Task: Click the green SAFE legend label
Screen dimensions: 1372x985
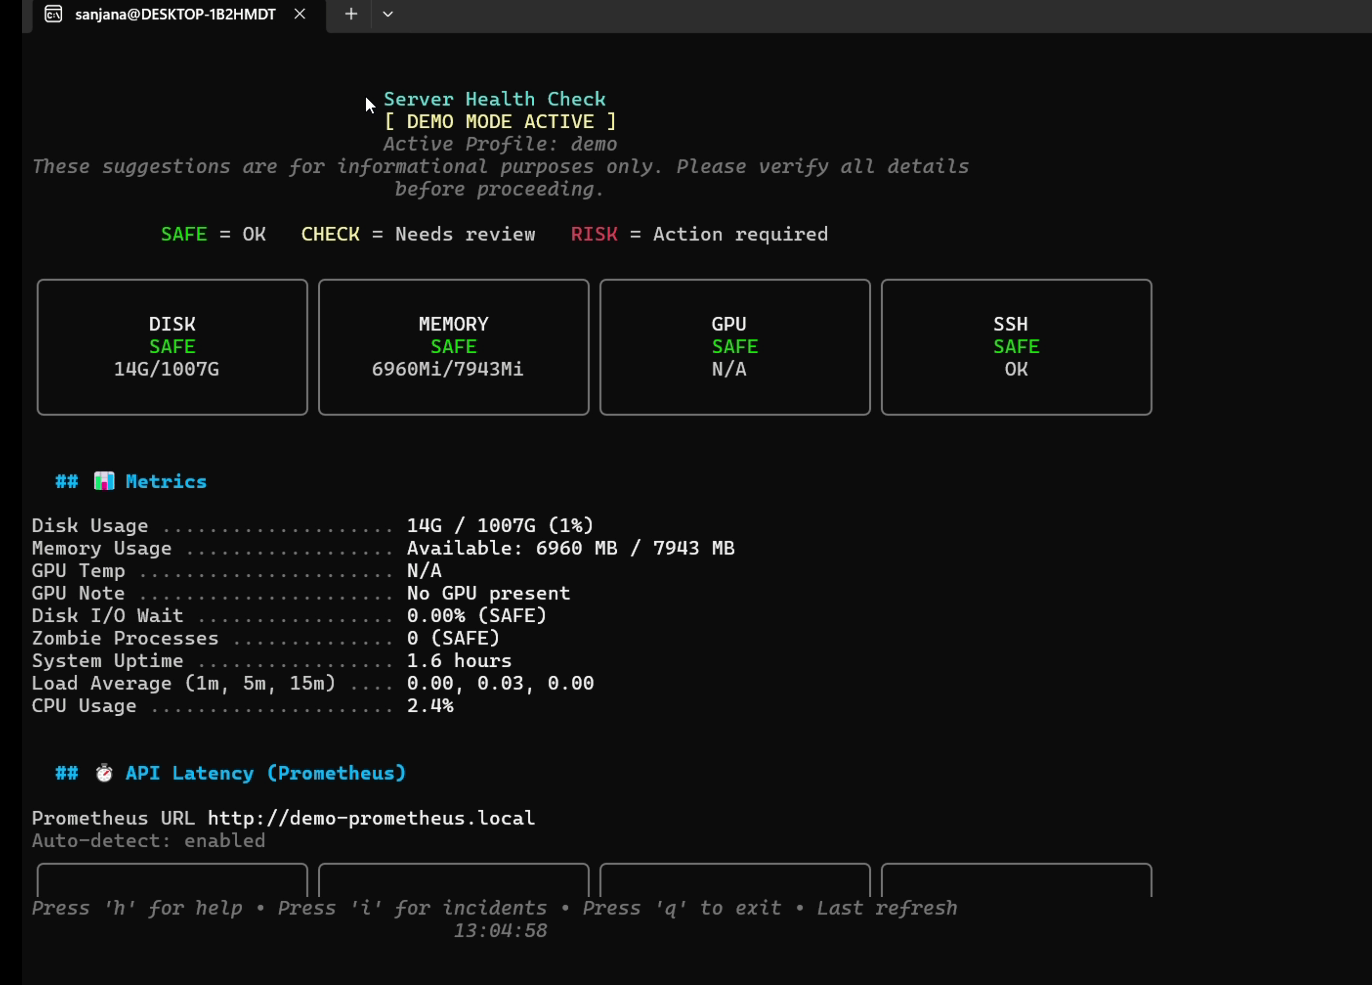Action: pos(184,234)
